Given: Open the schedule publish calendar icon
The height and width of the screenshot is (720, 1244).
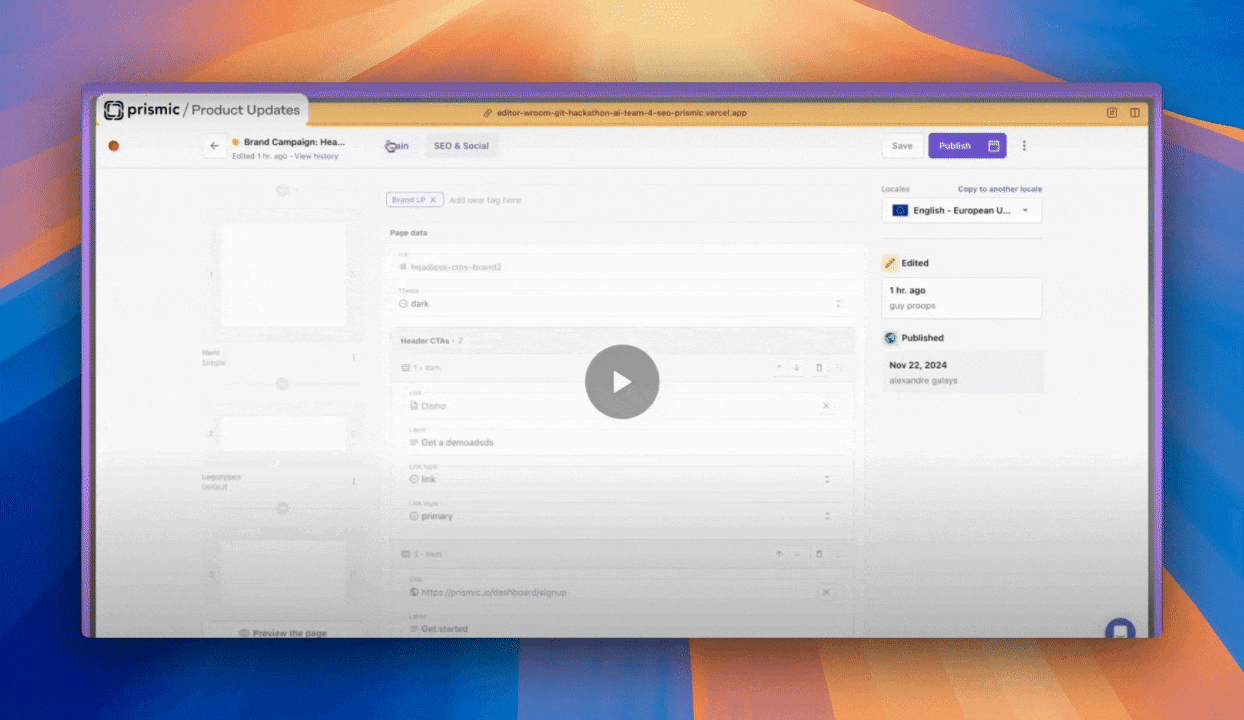Looking at the screenshot, I should click(x=994, y=145).
